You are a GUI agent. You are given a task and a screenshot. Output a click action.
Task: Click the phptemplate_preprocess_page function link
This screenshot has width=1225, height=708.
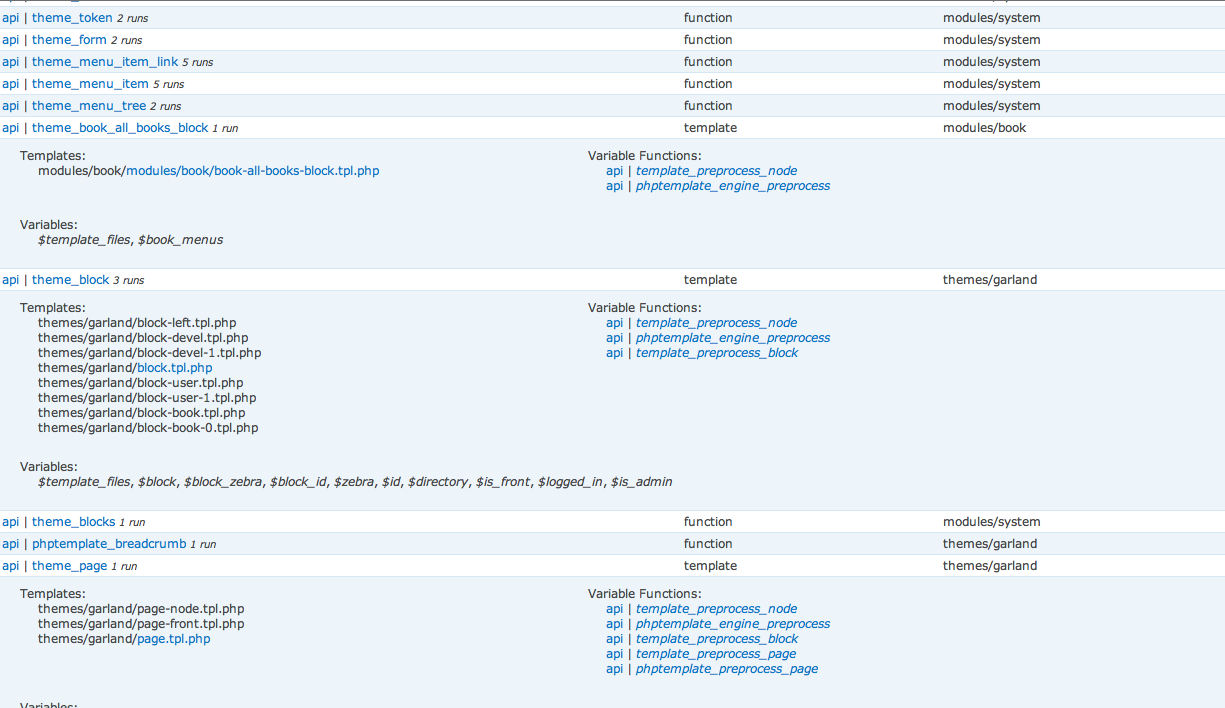click(726, 669)
